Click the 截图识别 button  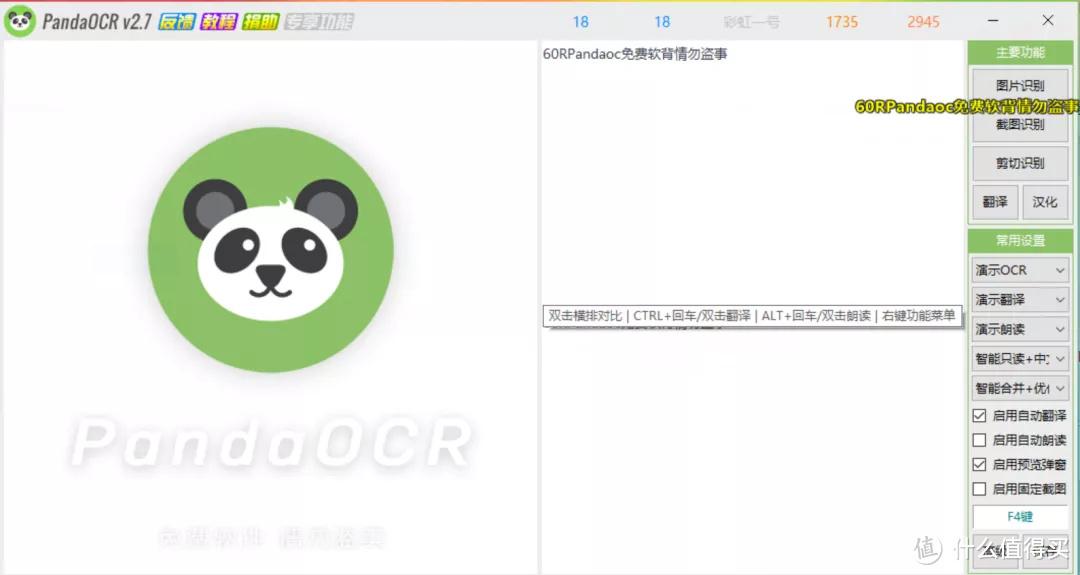[x=1020, y=125]
